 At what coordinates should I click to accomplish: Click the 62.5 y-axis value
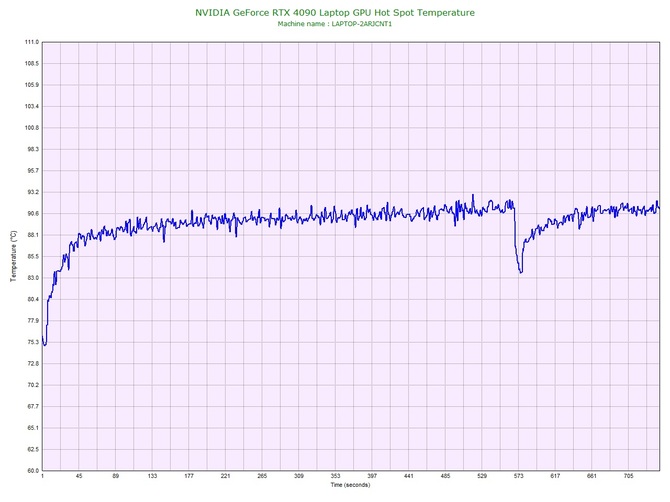pyautogui.click(x=33, y=449)
